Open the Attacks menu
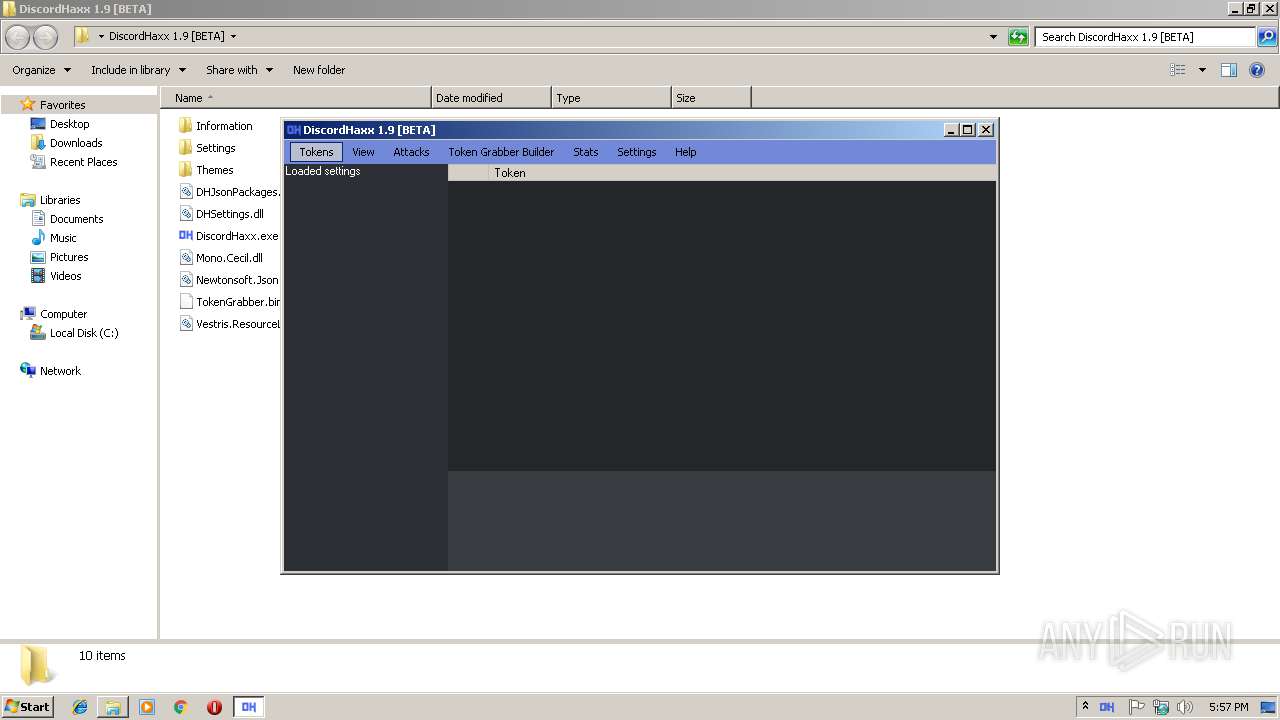 411,152
